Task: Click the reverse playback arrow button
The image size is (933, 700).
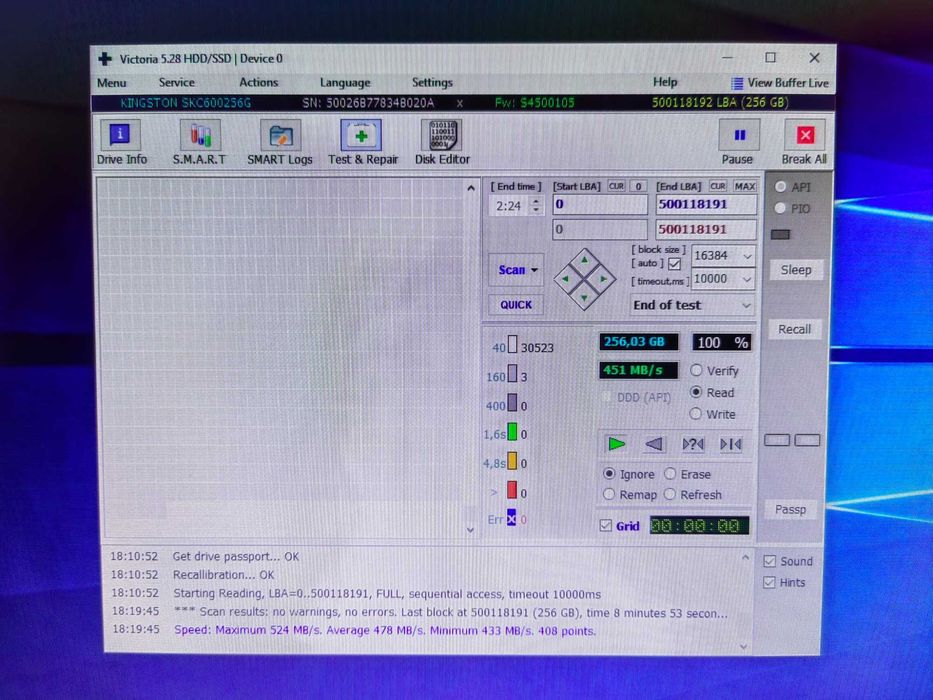Action: (654, 444)
